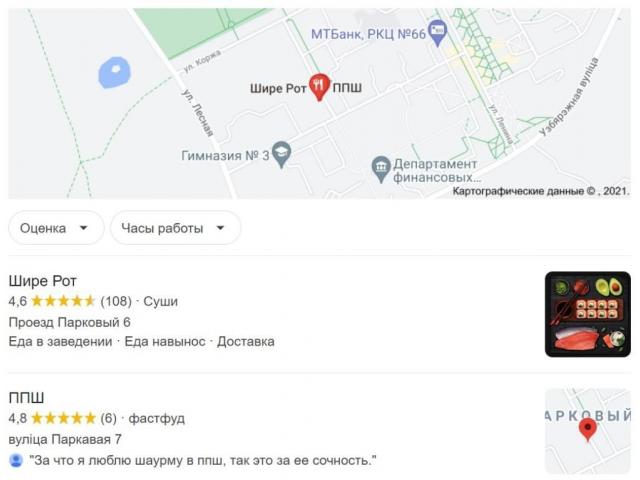This screenshot has width=640, height=480.
Task: Click the blue pond on the map
Action: (x=115, y=73)
